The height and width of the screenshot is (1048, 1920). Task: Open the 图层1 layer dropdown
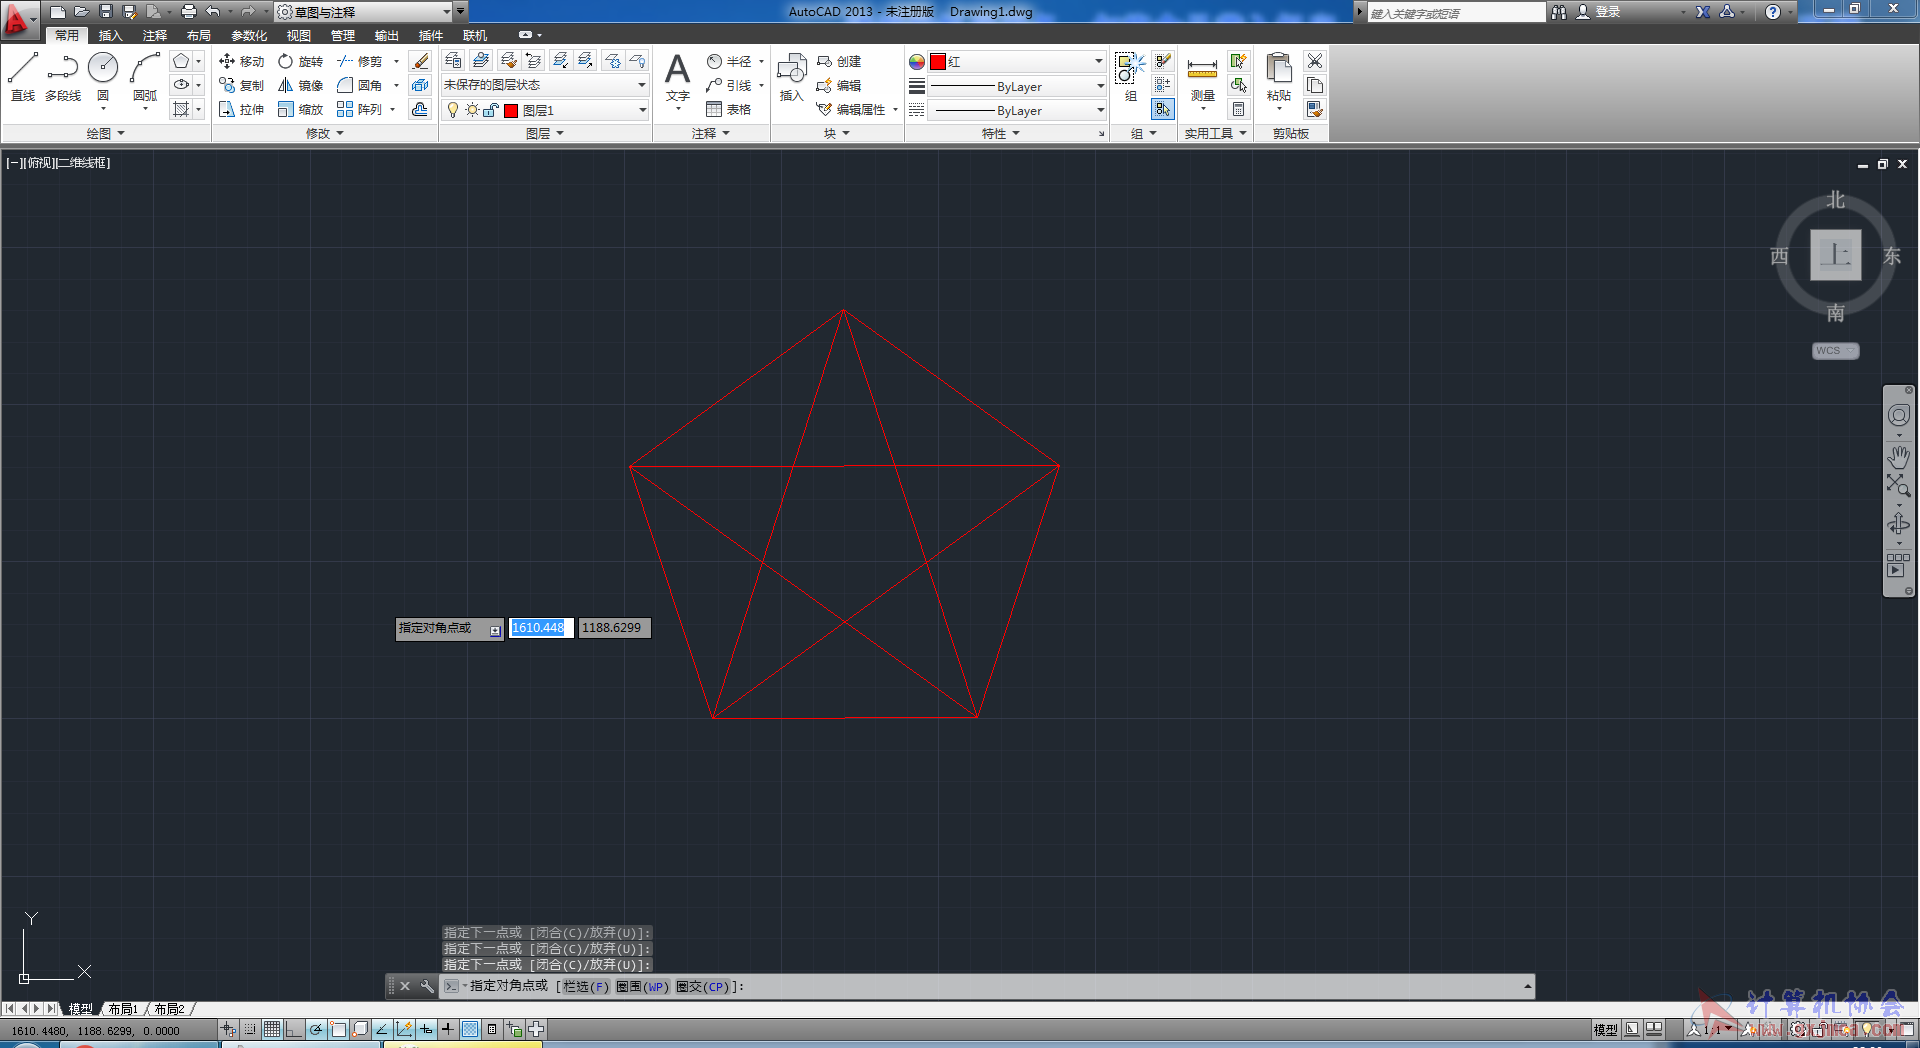click(x=545, y=110)
